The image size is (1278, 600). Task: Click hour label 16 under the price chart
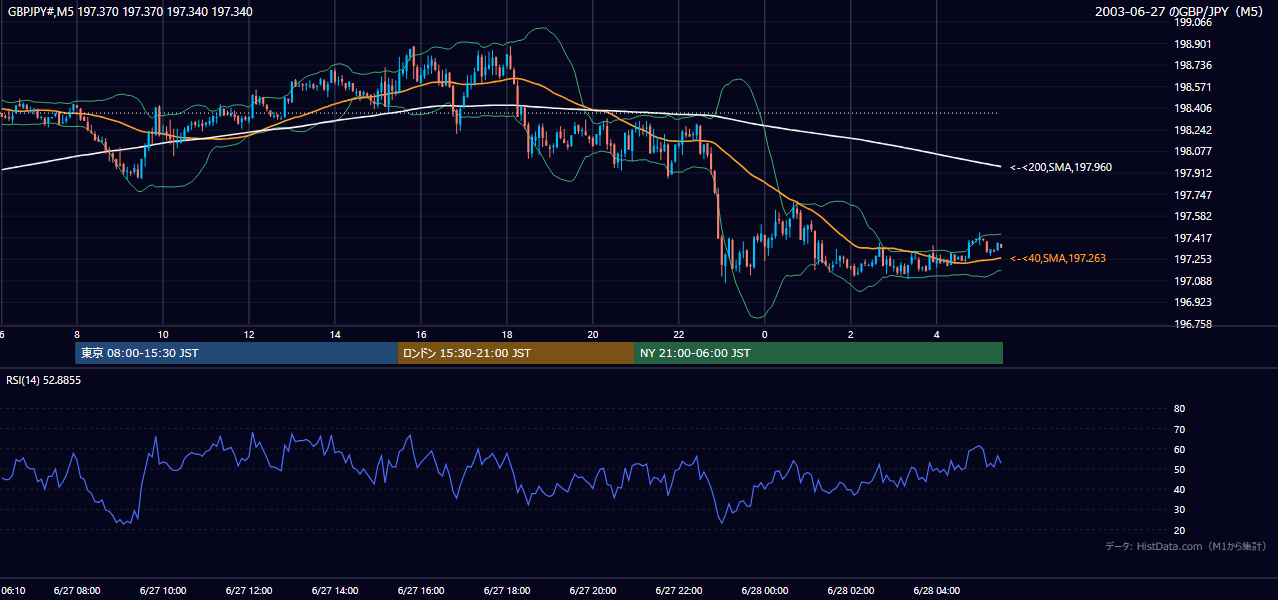pos(421,334)
